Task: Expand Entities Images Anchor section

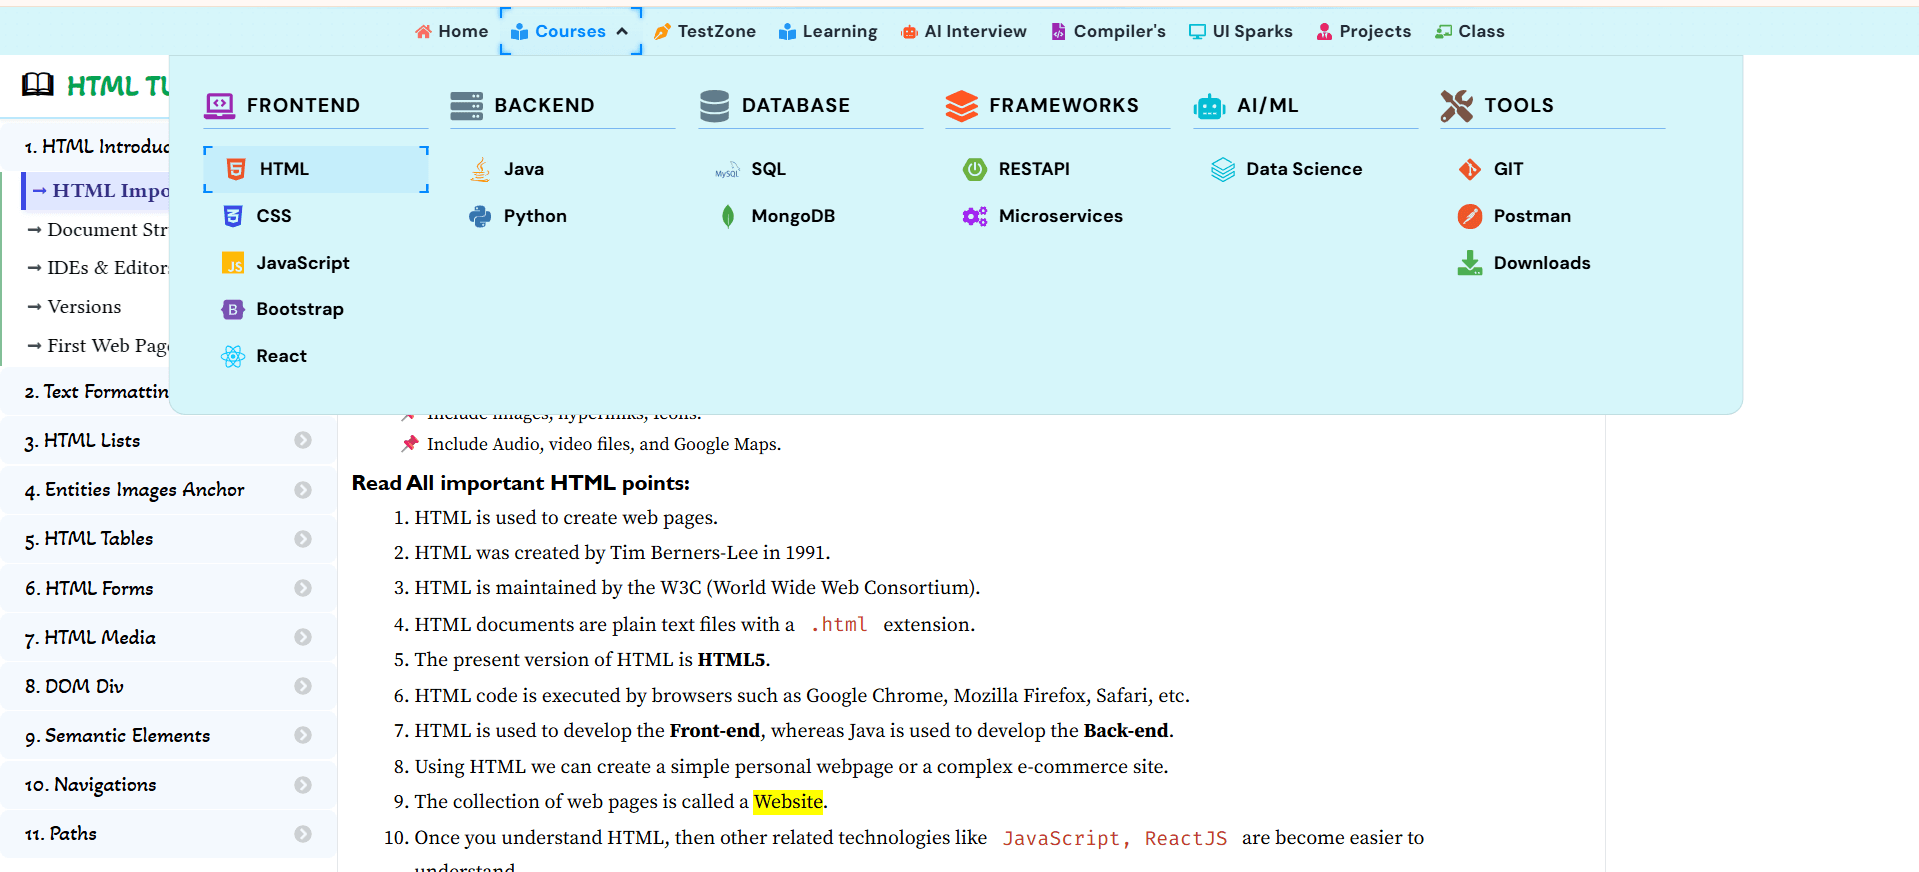Action: click(x=303, y=490)
